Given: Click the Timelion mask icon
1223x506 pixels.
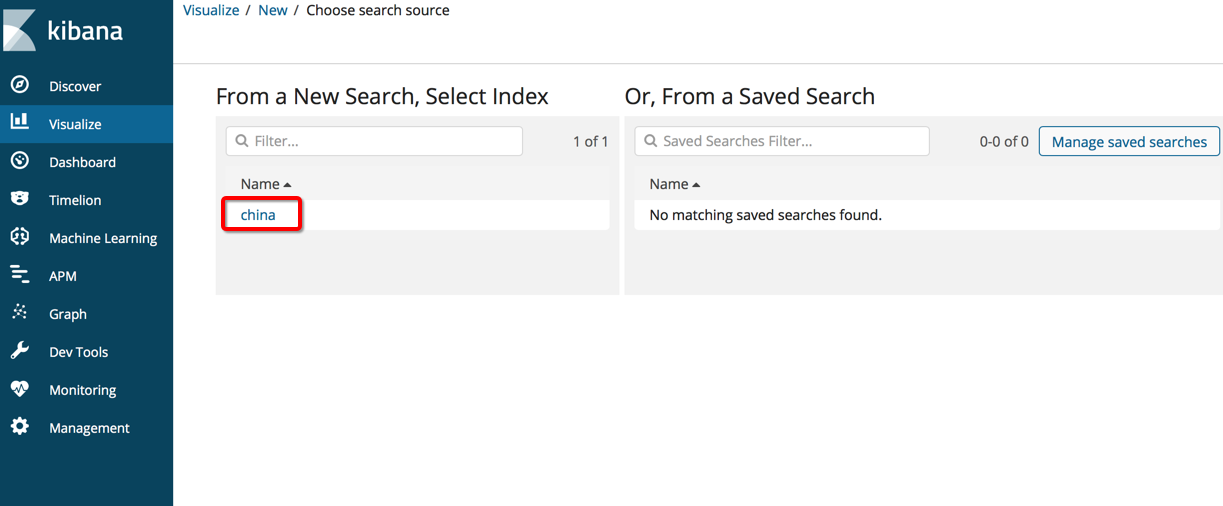Looking at the screenshot, I should [x=20, y=199].
